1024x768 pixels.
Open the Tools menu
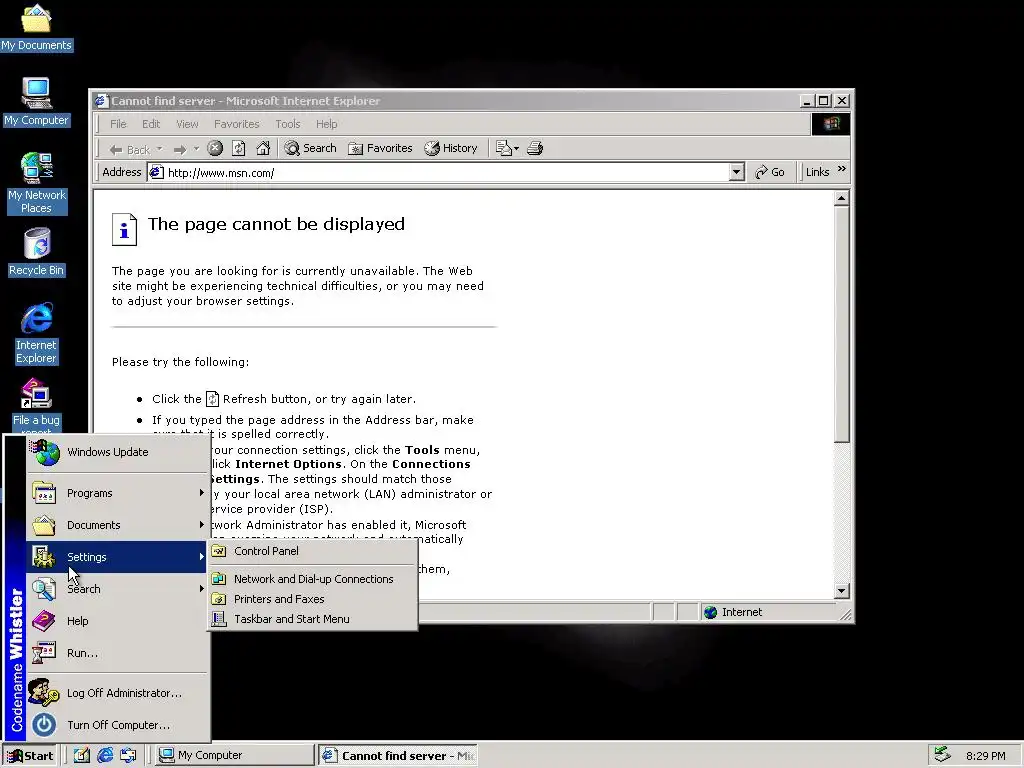tap(287, 124)
